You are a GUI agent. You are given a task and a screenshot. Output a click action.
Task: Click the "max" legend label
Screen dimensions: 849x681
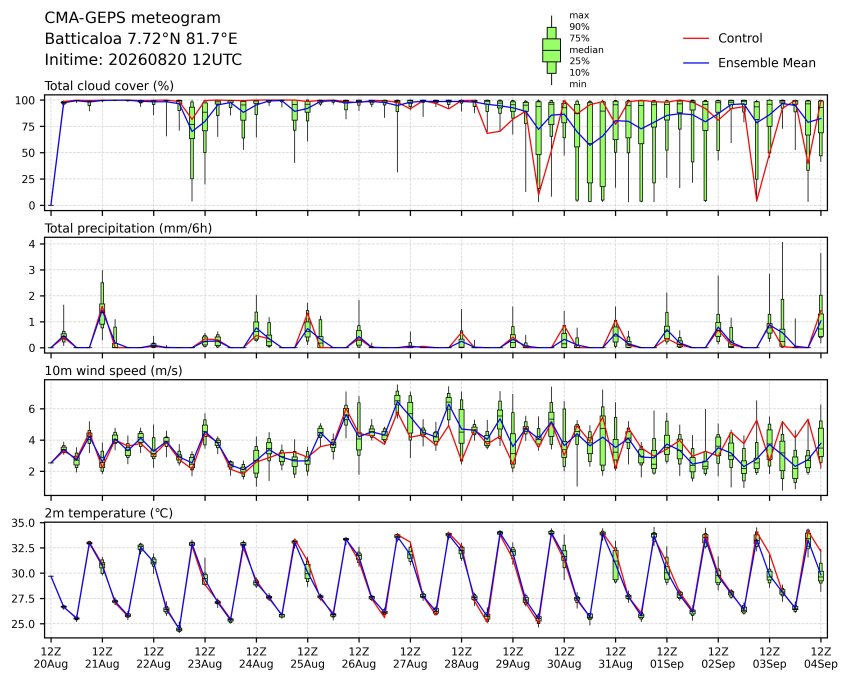[x=579, y=15]
